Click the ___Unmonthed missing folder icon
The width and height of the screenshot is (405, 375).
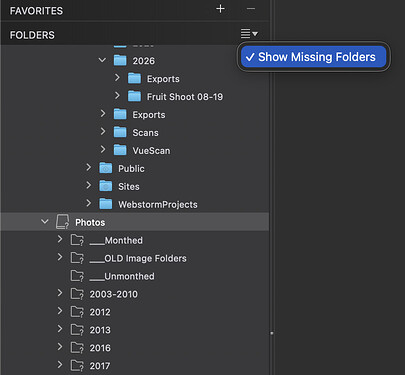pos(77,276)
